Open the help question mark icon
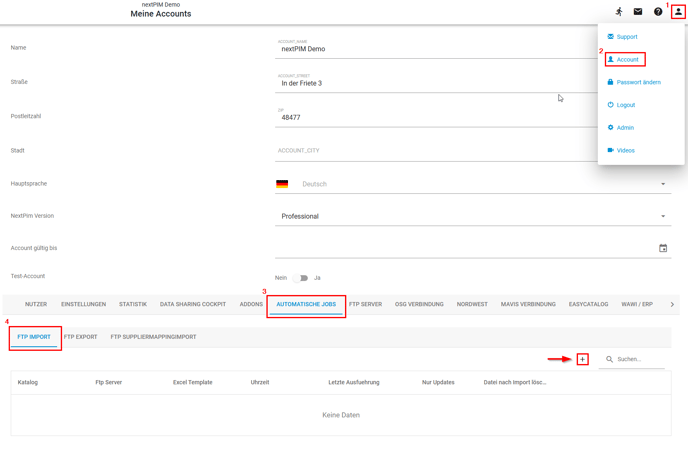This screenshot has width=688, height=450. point(658,12)
